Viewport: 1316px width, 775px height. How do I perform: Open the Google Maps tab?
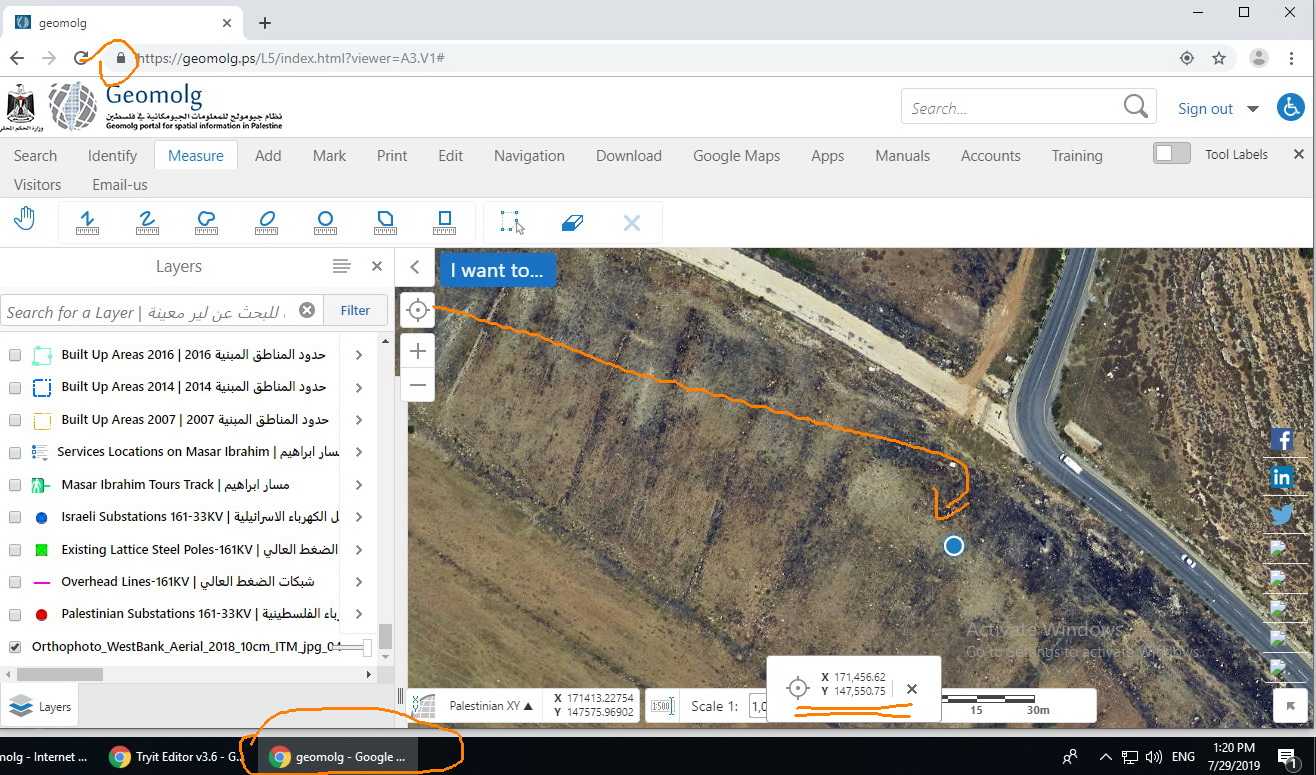736,155
